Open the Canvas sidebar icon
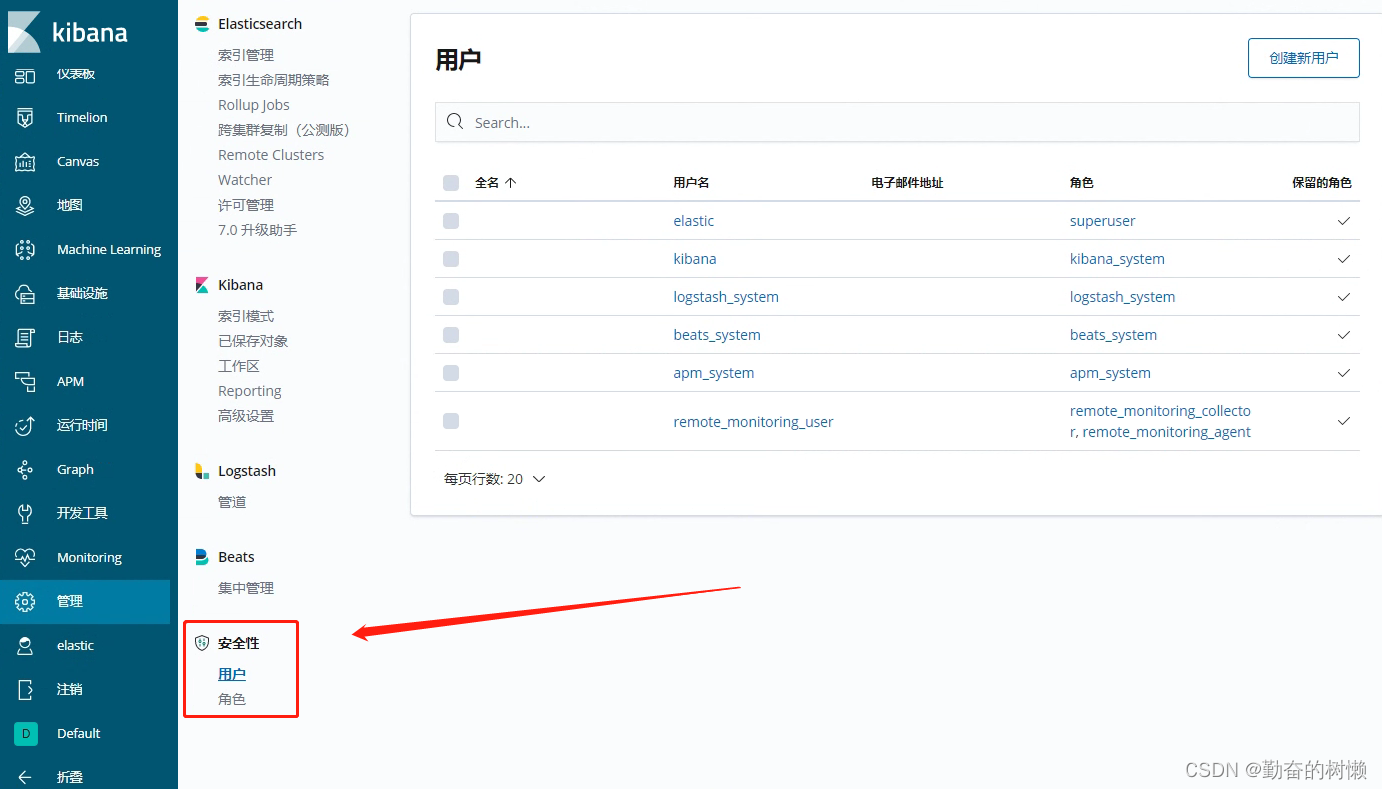The image size is (1382, 789). 25,162
